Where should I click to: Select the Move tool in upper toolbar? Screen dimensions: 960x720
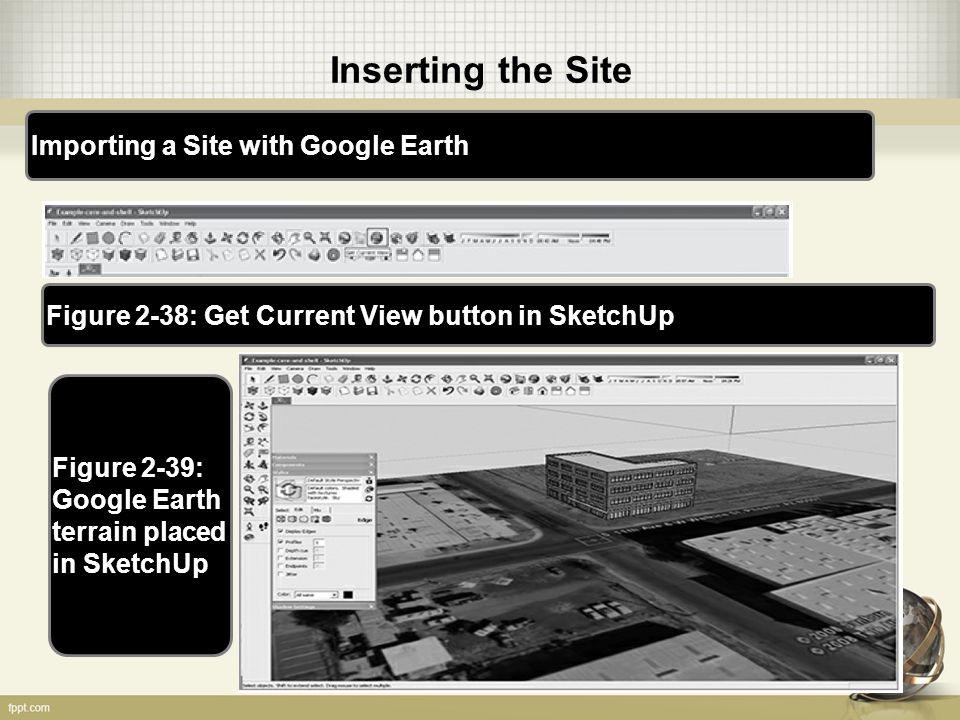227,238
